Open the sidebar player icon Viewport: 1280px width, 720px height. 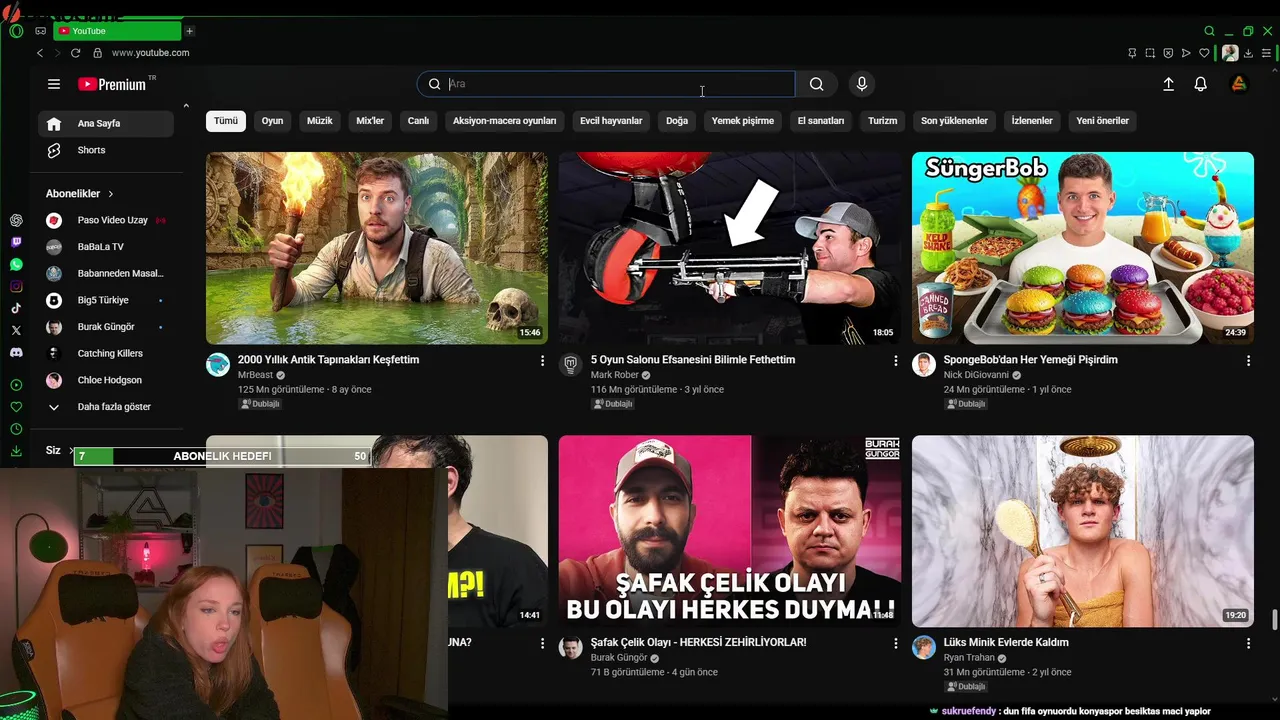coord(16,385)
